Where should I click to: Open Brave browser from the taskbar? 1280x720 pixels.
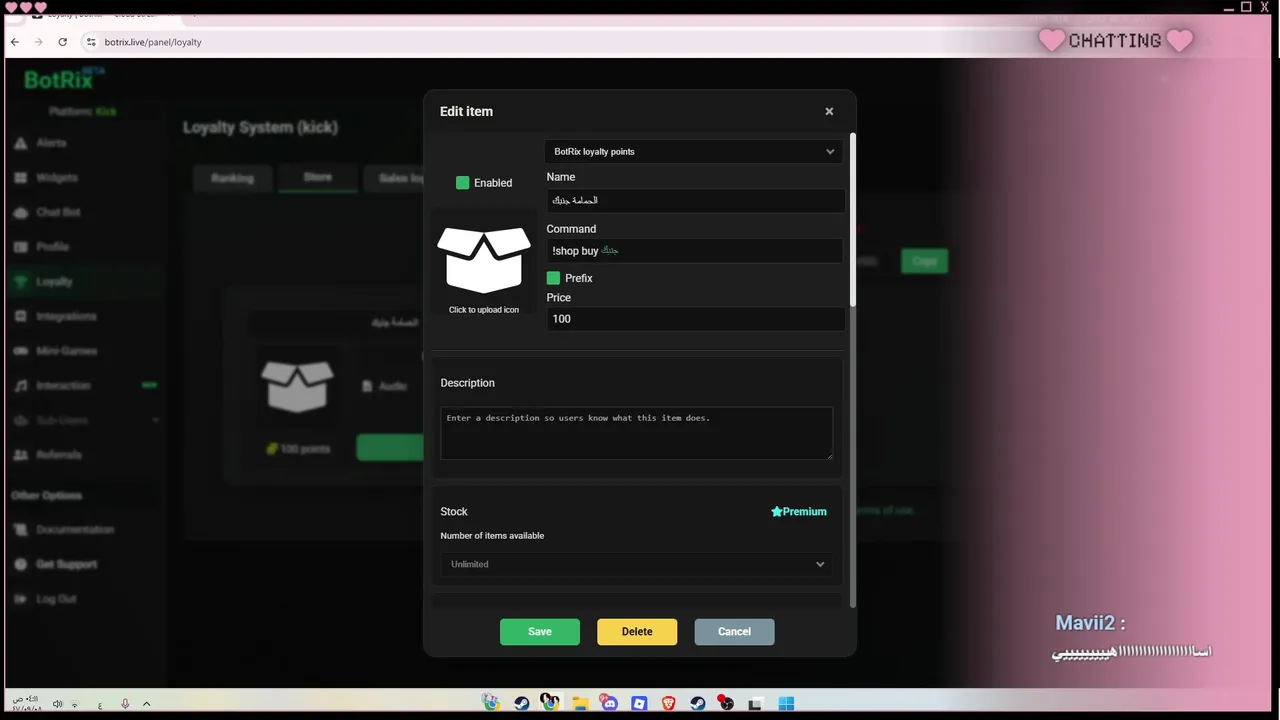(668, 703)
